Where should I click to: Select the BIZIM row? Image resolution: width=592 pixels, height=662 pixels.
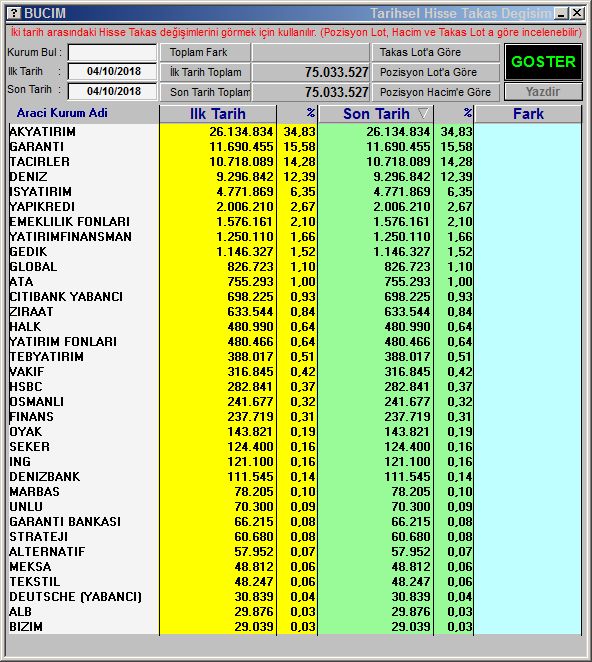point(295,627)
